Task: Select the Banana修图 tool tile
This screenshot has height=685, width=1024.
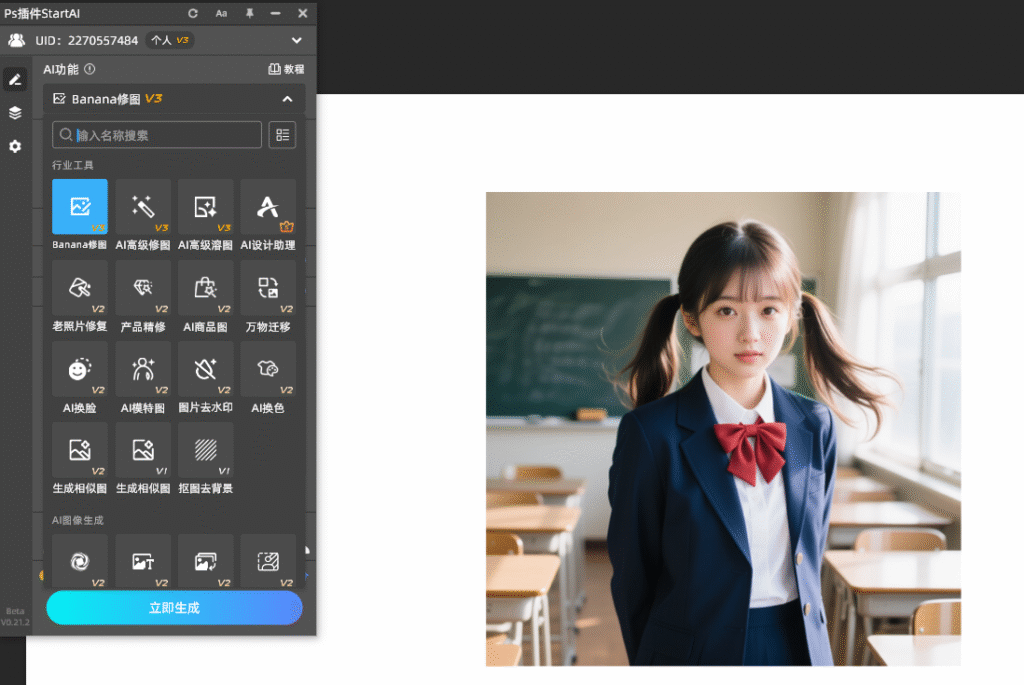Action: pyautogui.click(x=80, y=207)
